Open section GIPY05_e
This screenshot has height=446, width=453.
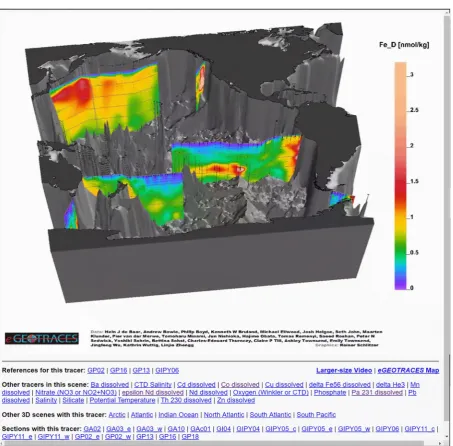317,429
